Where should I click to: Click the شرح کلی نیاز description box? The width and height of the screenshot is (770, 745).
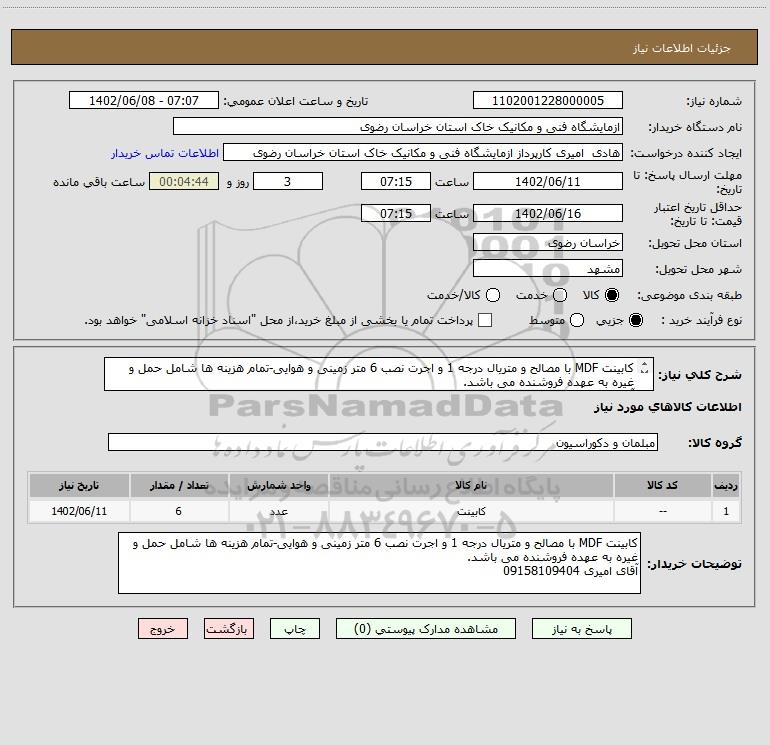[x=379, y=374]
